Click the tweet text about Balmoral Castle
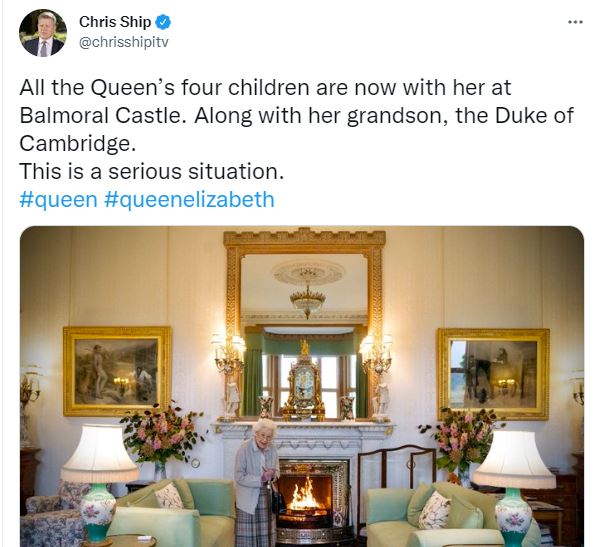This screenshot has height=547, width=595. [296, 115]
